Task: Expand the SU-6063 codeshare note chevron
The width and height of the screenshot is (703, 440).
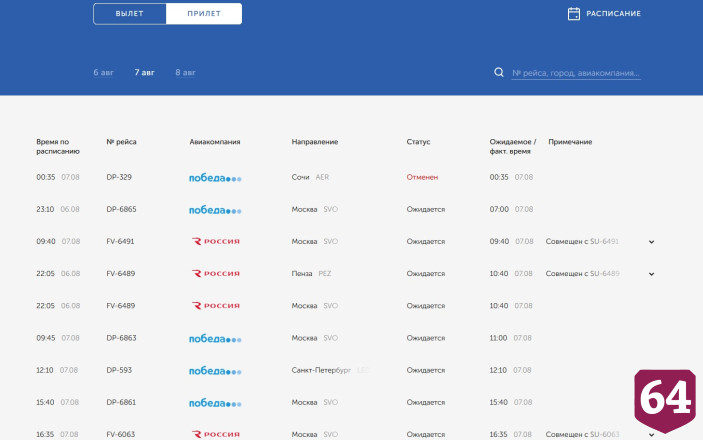Action: tap(651, 435)
